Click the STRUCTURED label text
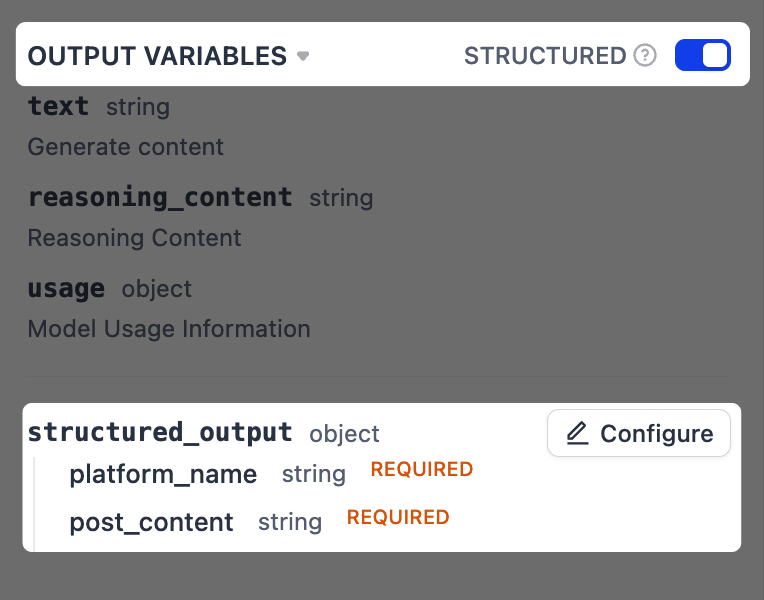This screenshot has width=764, height=600. point(545,56)
